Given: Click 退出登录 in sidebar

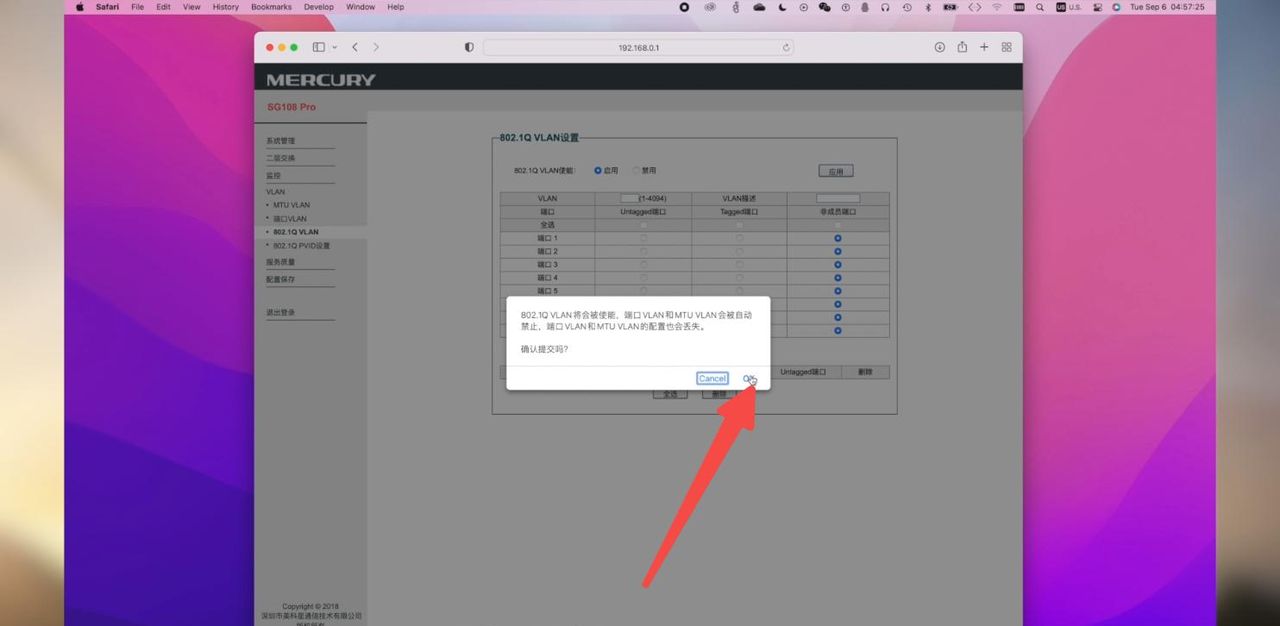Looking at the screenshot, I should click(x=281, y=312).
